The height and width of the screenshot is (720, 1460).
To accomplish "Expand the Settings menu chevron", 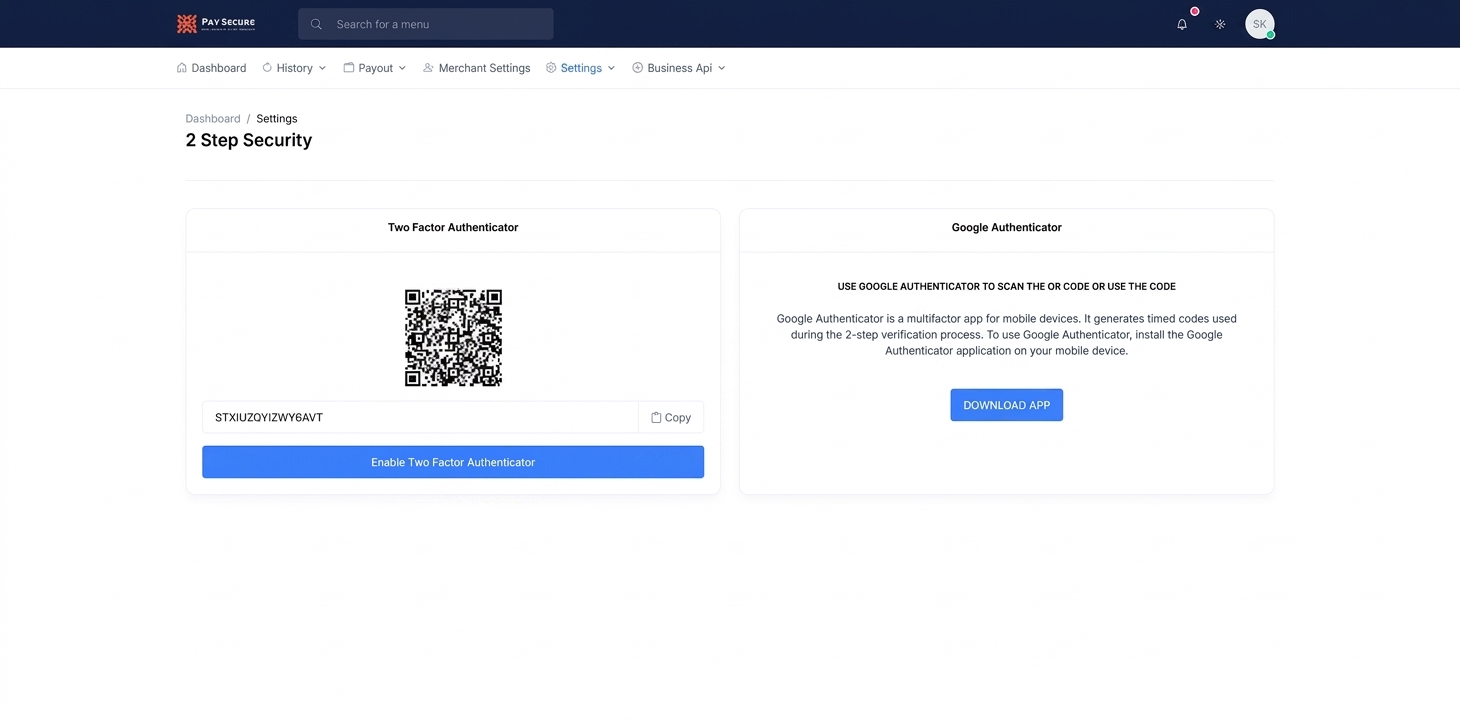I will click(611, 68).
